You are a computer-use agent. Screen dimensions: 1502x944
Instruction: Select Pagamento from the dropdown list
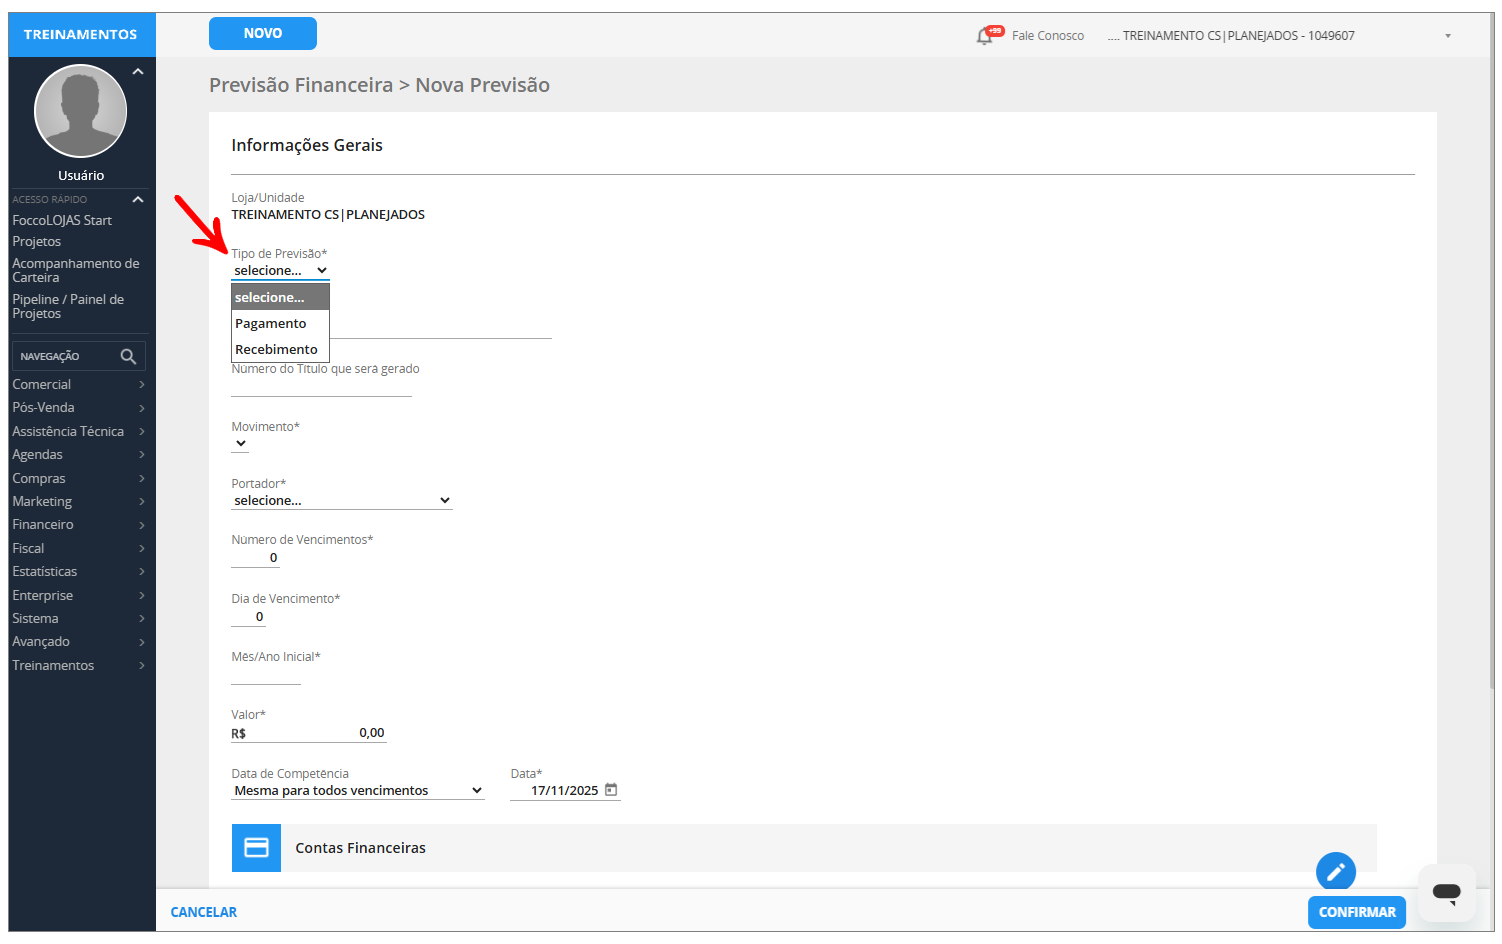(271, 324)
